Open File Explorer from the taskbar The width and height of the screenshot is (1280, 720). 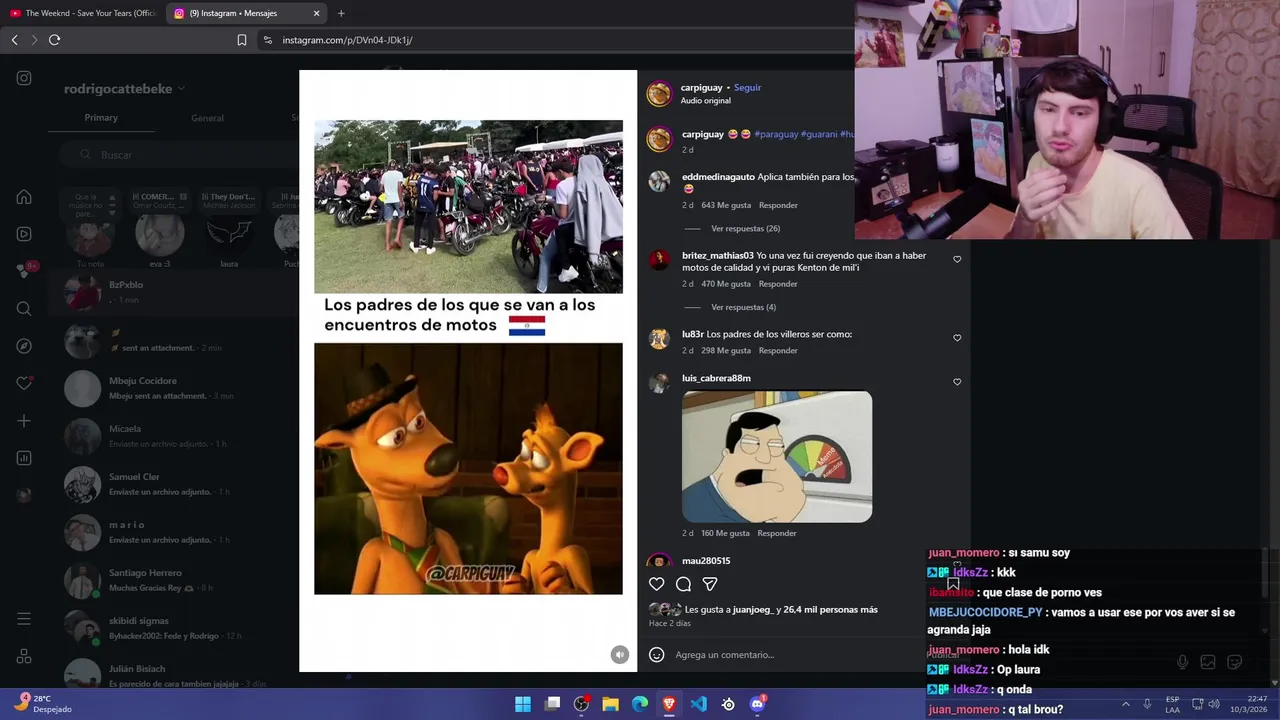coord(610,704)
